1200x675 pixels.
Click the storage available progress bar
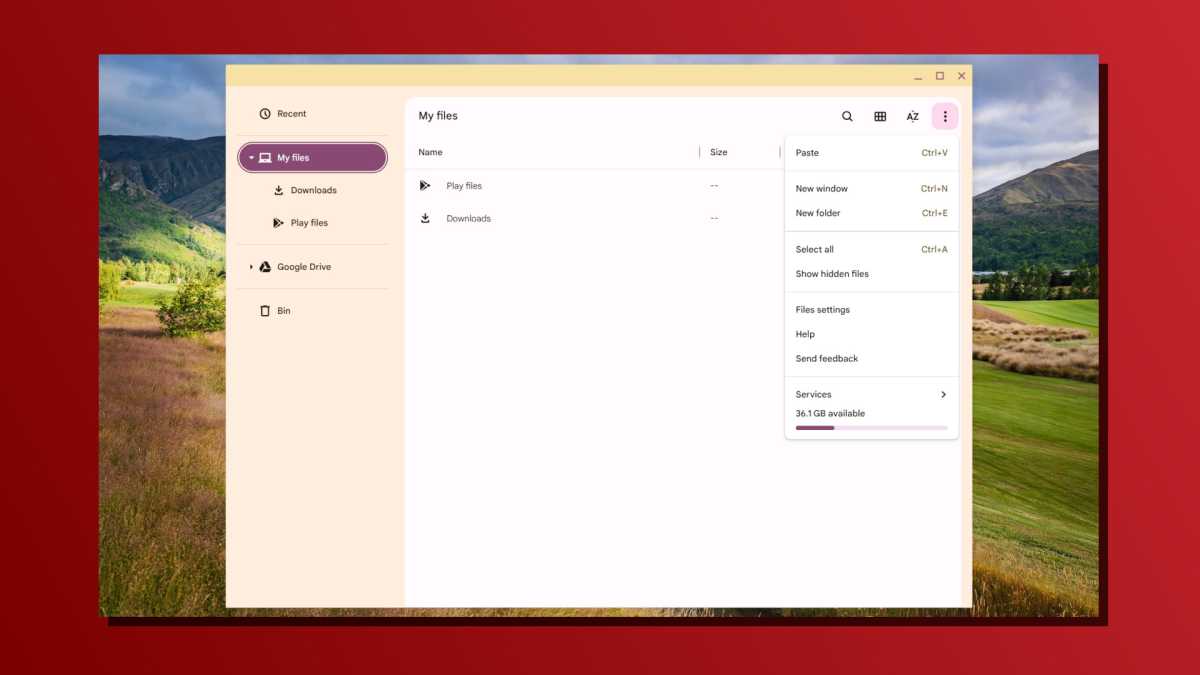[871, 427]
